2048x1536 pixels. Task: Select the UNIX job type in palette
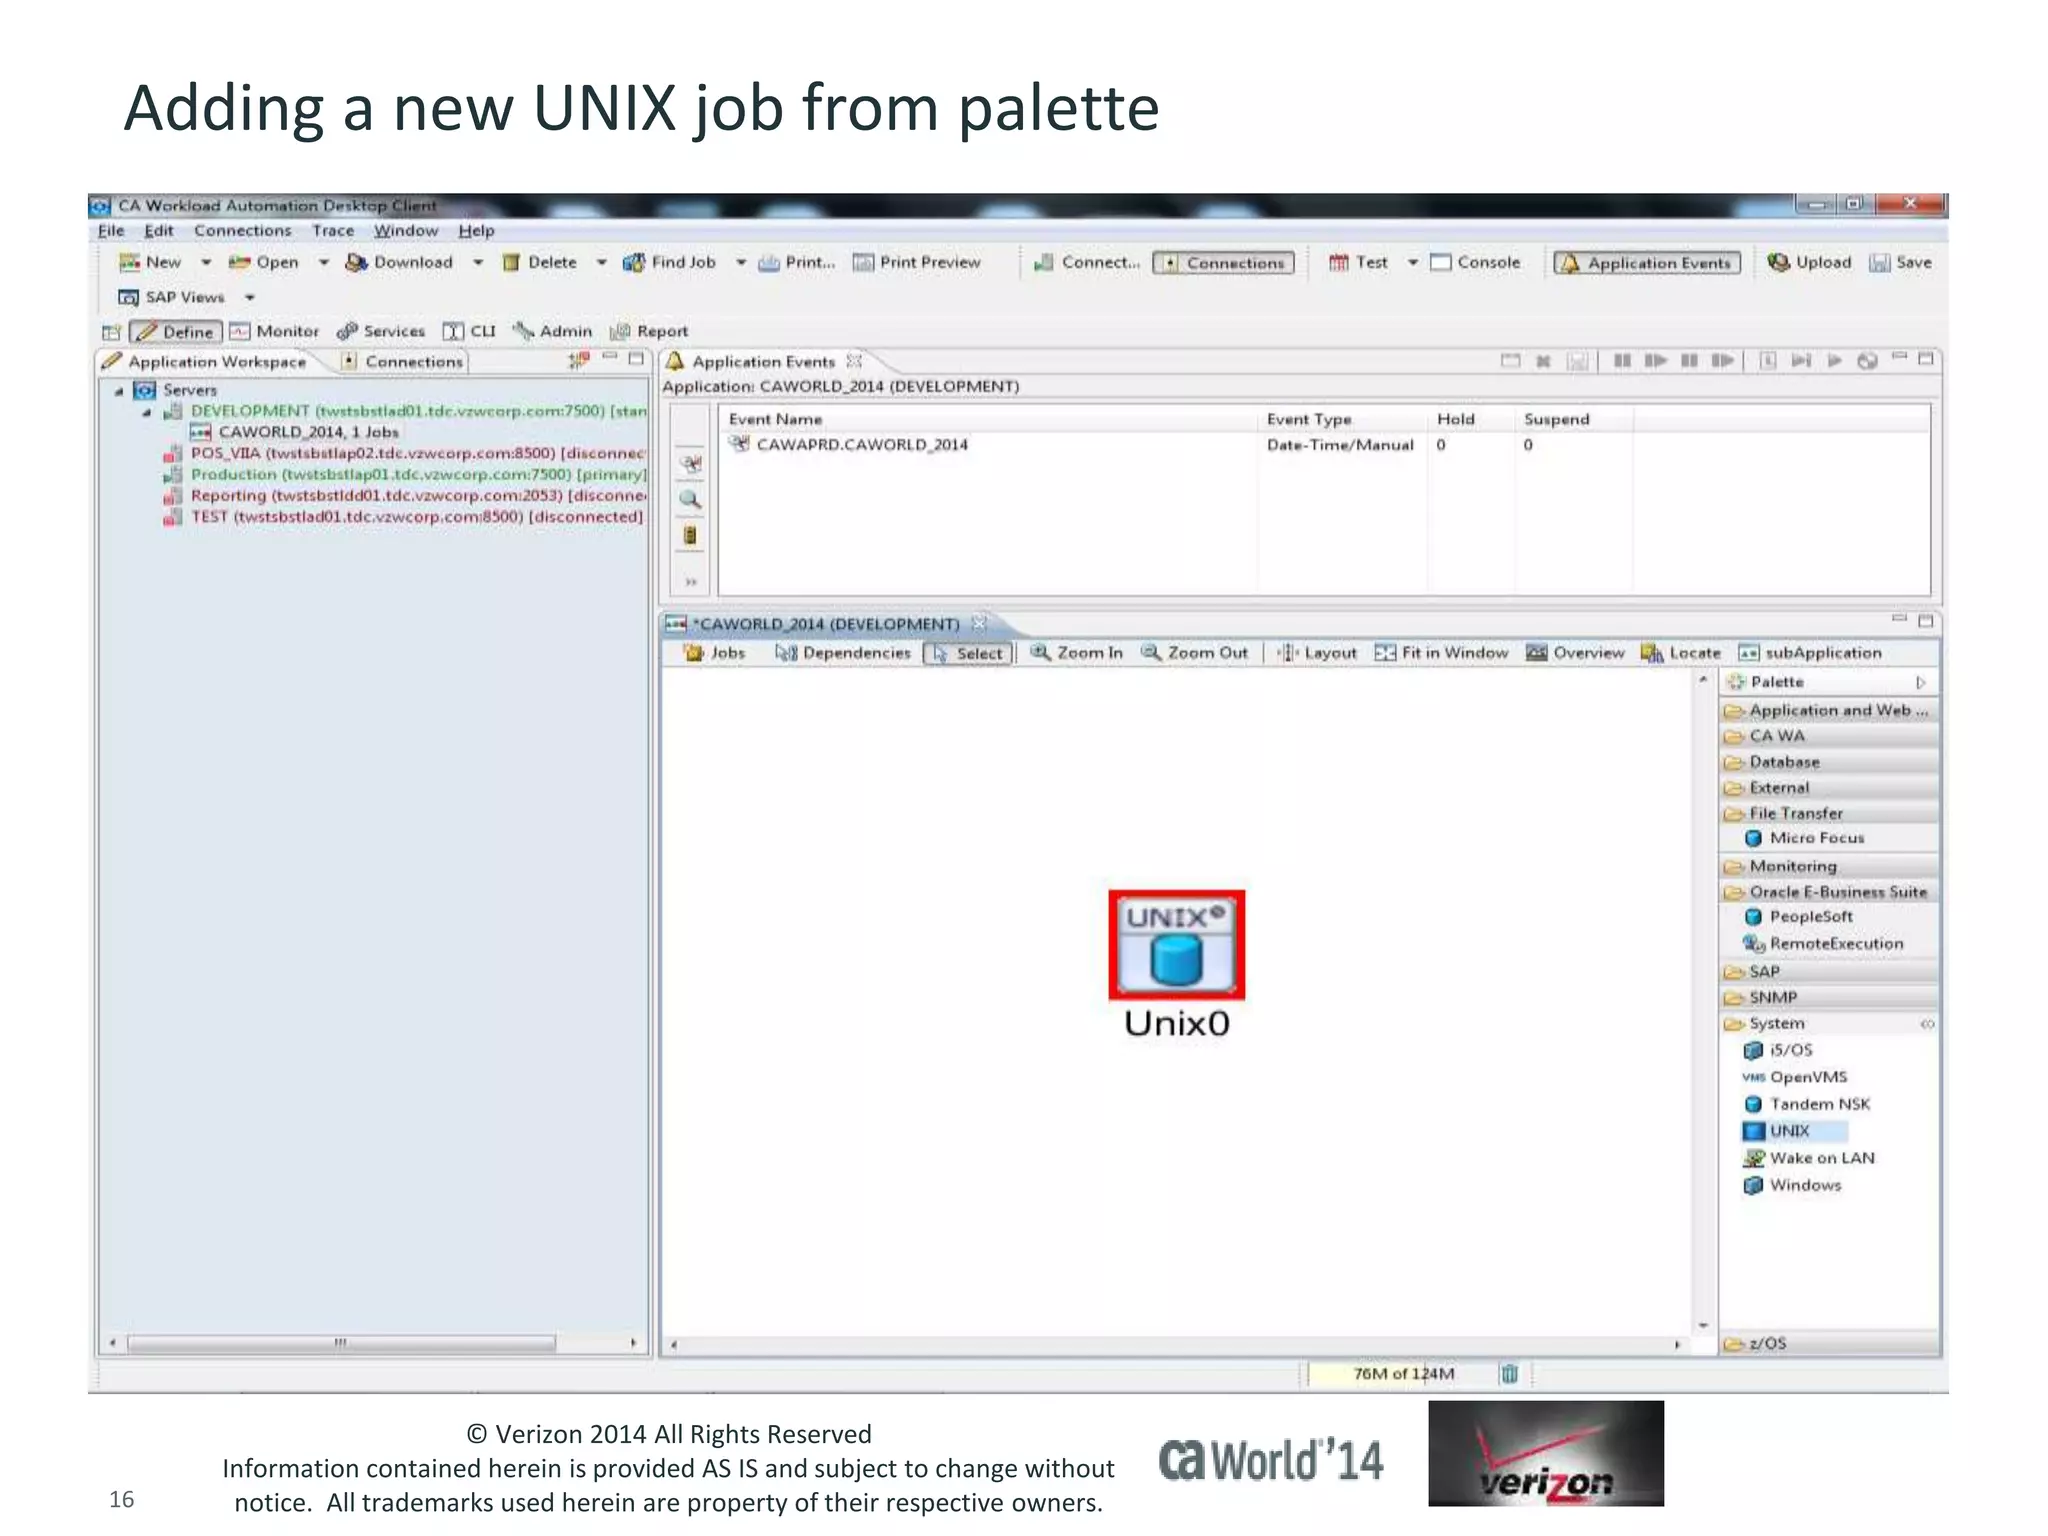pyautogui.click(x=1793, y=1131)
